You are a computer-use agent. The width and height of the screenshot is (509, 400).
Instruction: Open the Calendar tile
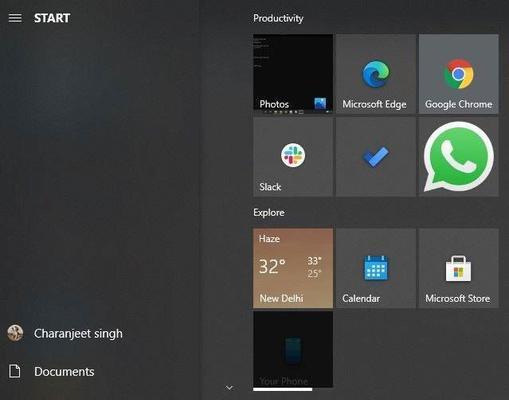376,268
